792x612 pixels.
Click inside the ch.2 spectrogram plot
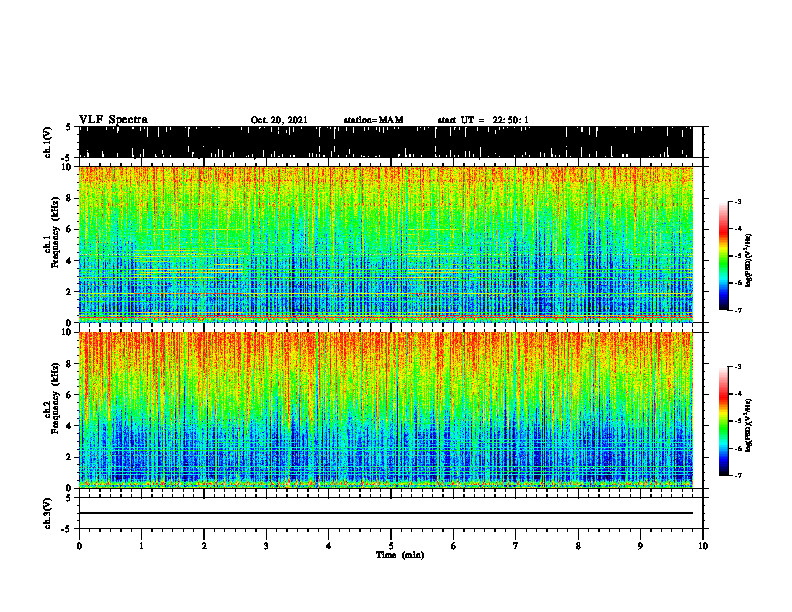pos(386,410)
